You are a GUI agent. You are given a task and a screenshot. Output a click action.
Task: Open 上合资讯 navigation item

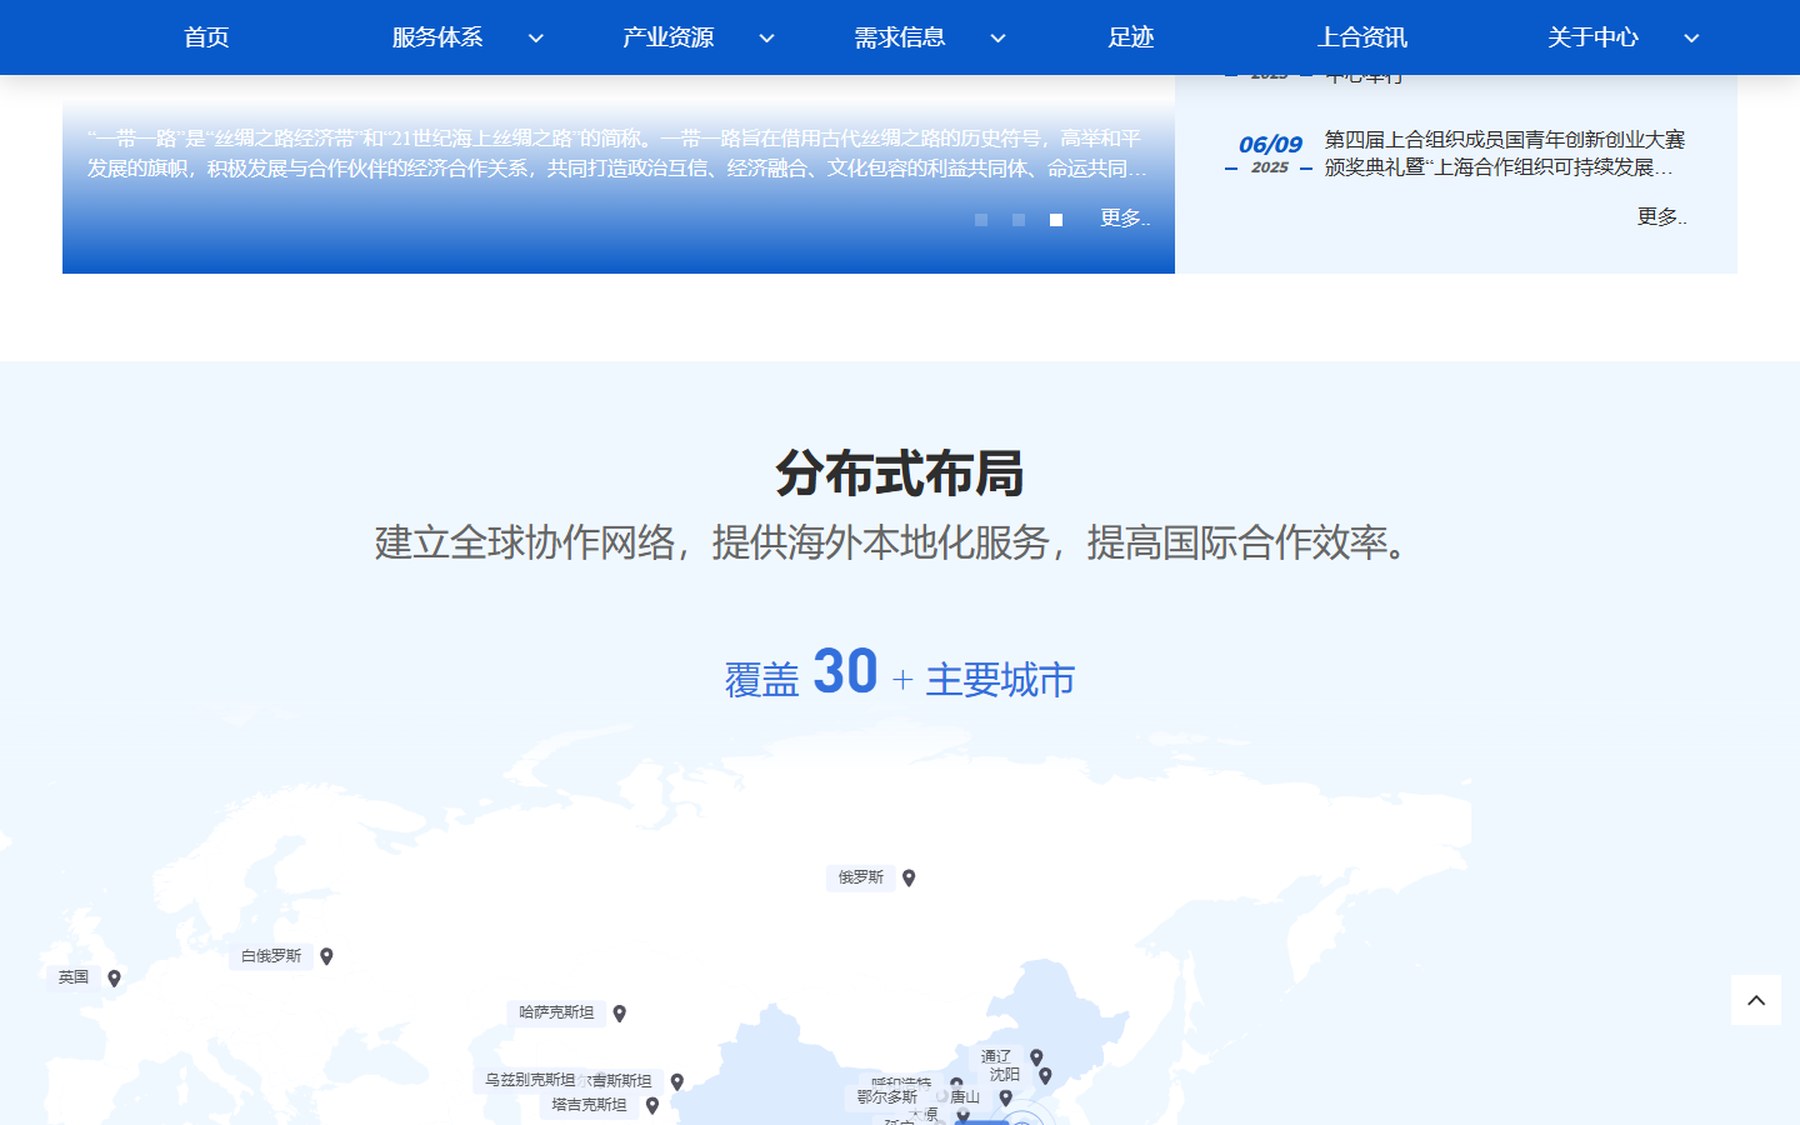click(x=1362, y=37)
